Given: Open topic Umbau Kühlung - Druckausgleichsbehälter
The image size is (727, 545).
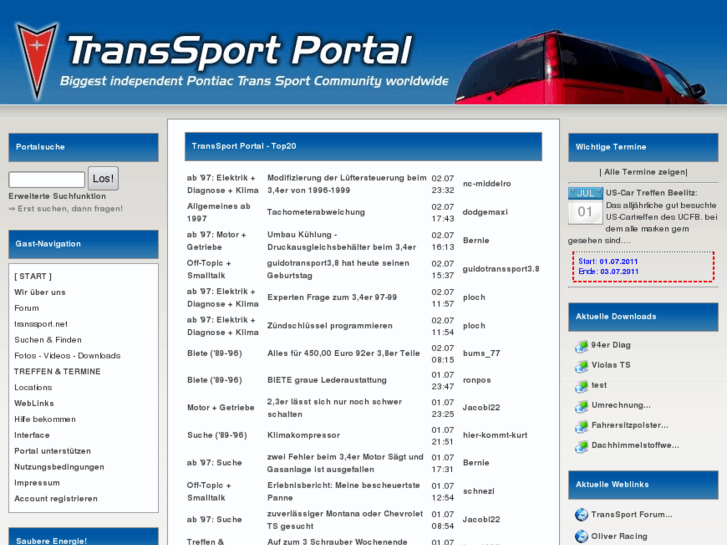Looking at the screenshot, I should click(341, 241).
